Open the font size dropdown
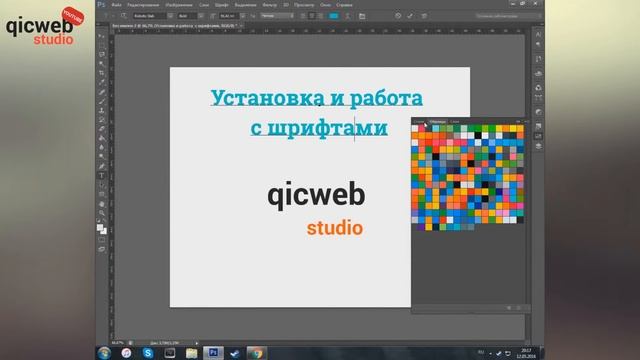 coord(242,16)
